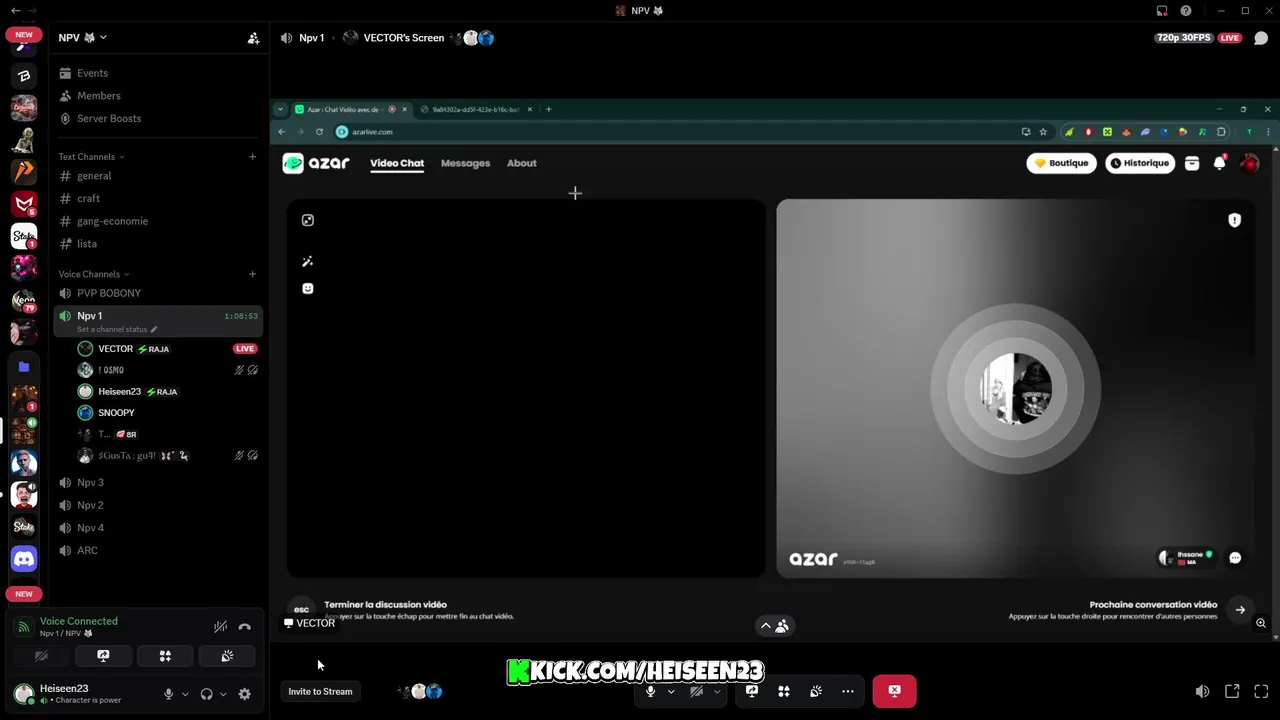This screenshot has width=1280, height=720.
Task: Click the notification bell in streamed Azar page
Action: pyautogui.click(x=1219, y=163)
